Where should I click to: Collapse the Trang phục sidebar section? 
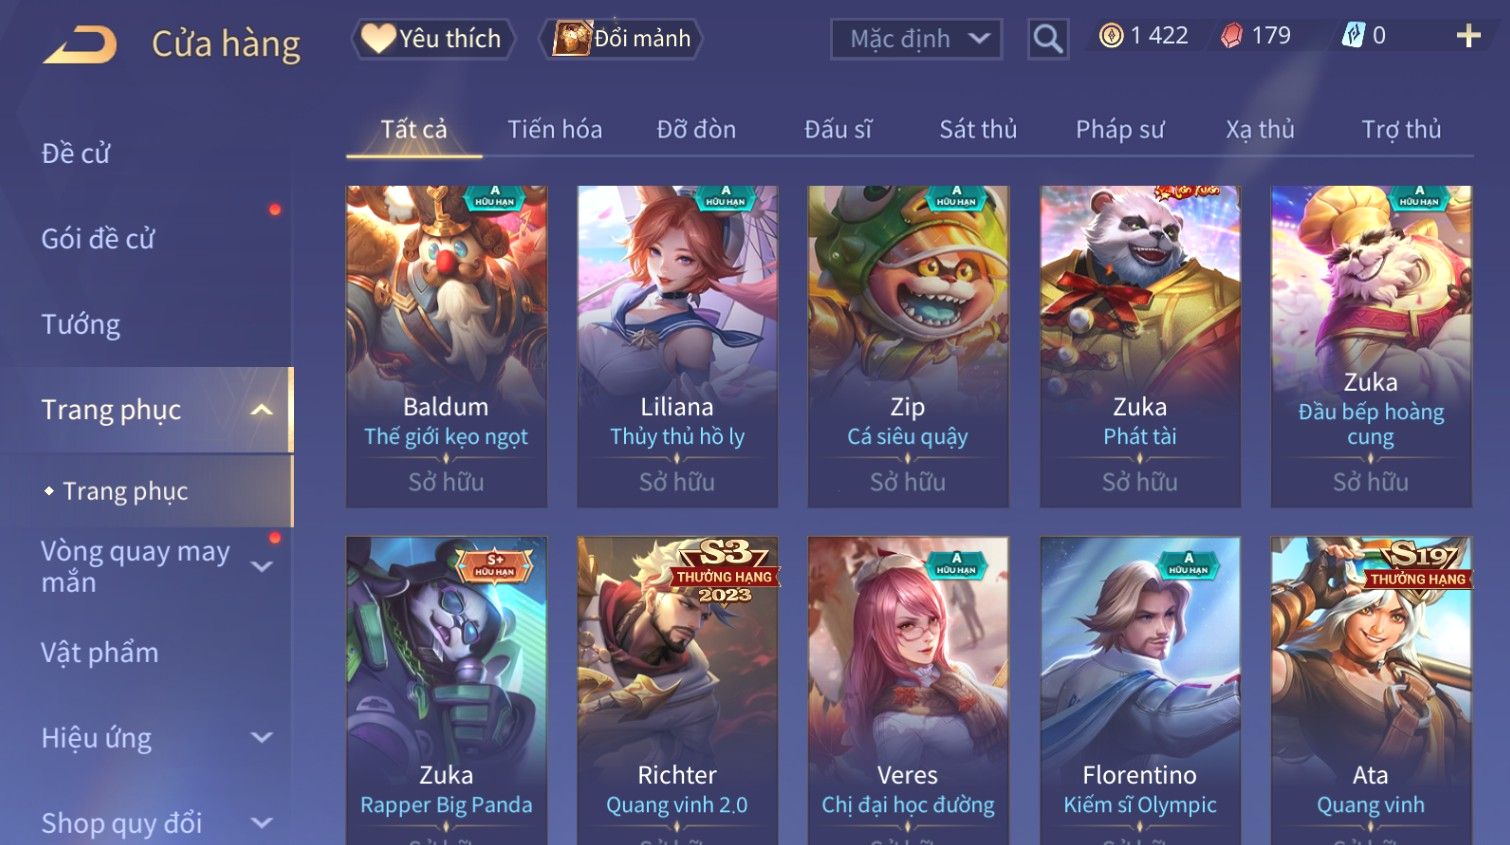coord(261,410)
